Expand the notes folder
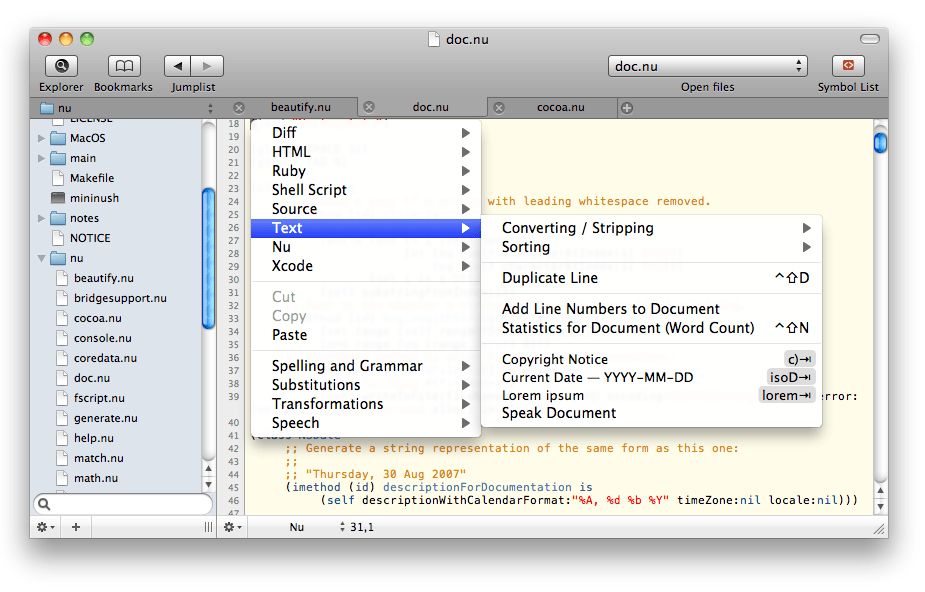This screenshot has width=925, height=592. coord(42,218)
